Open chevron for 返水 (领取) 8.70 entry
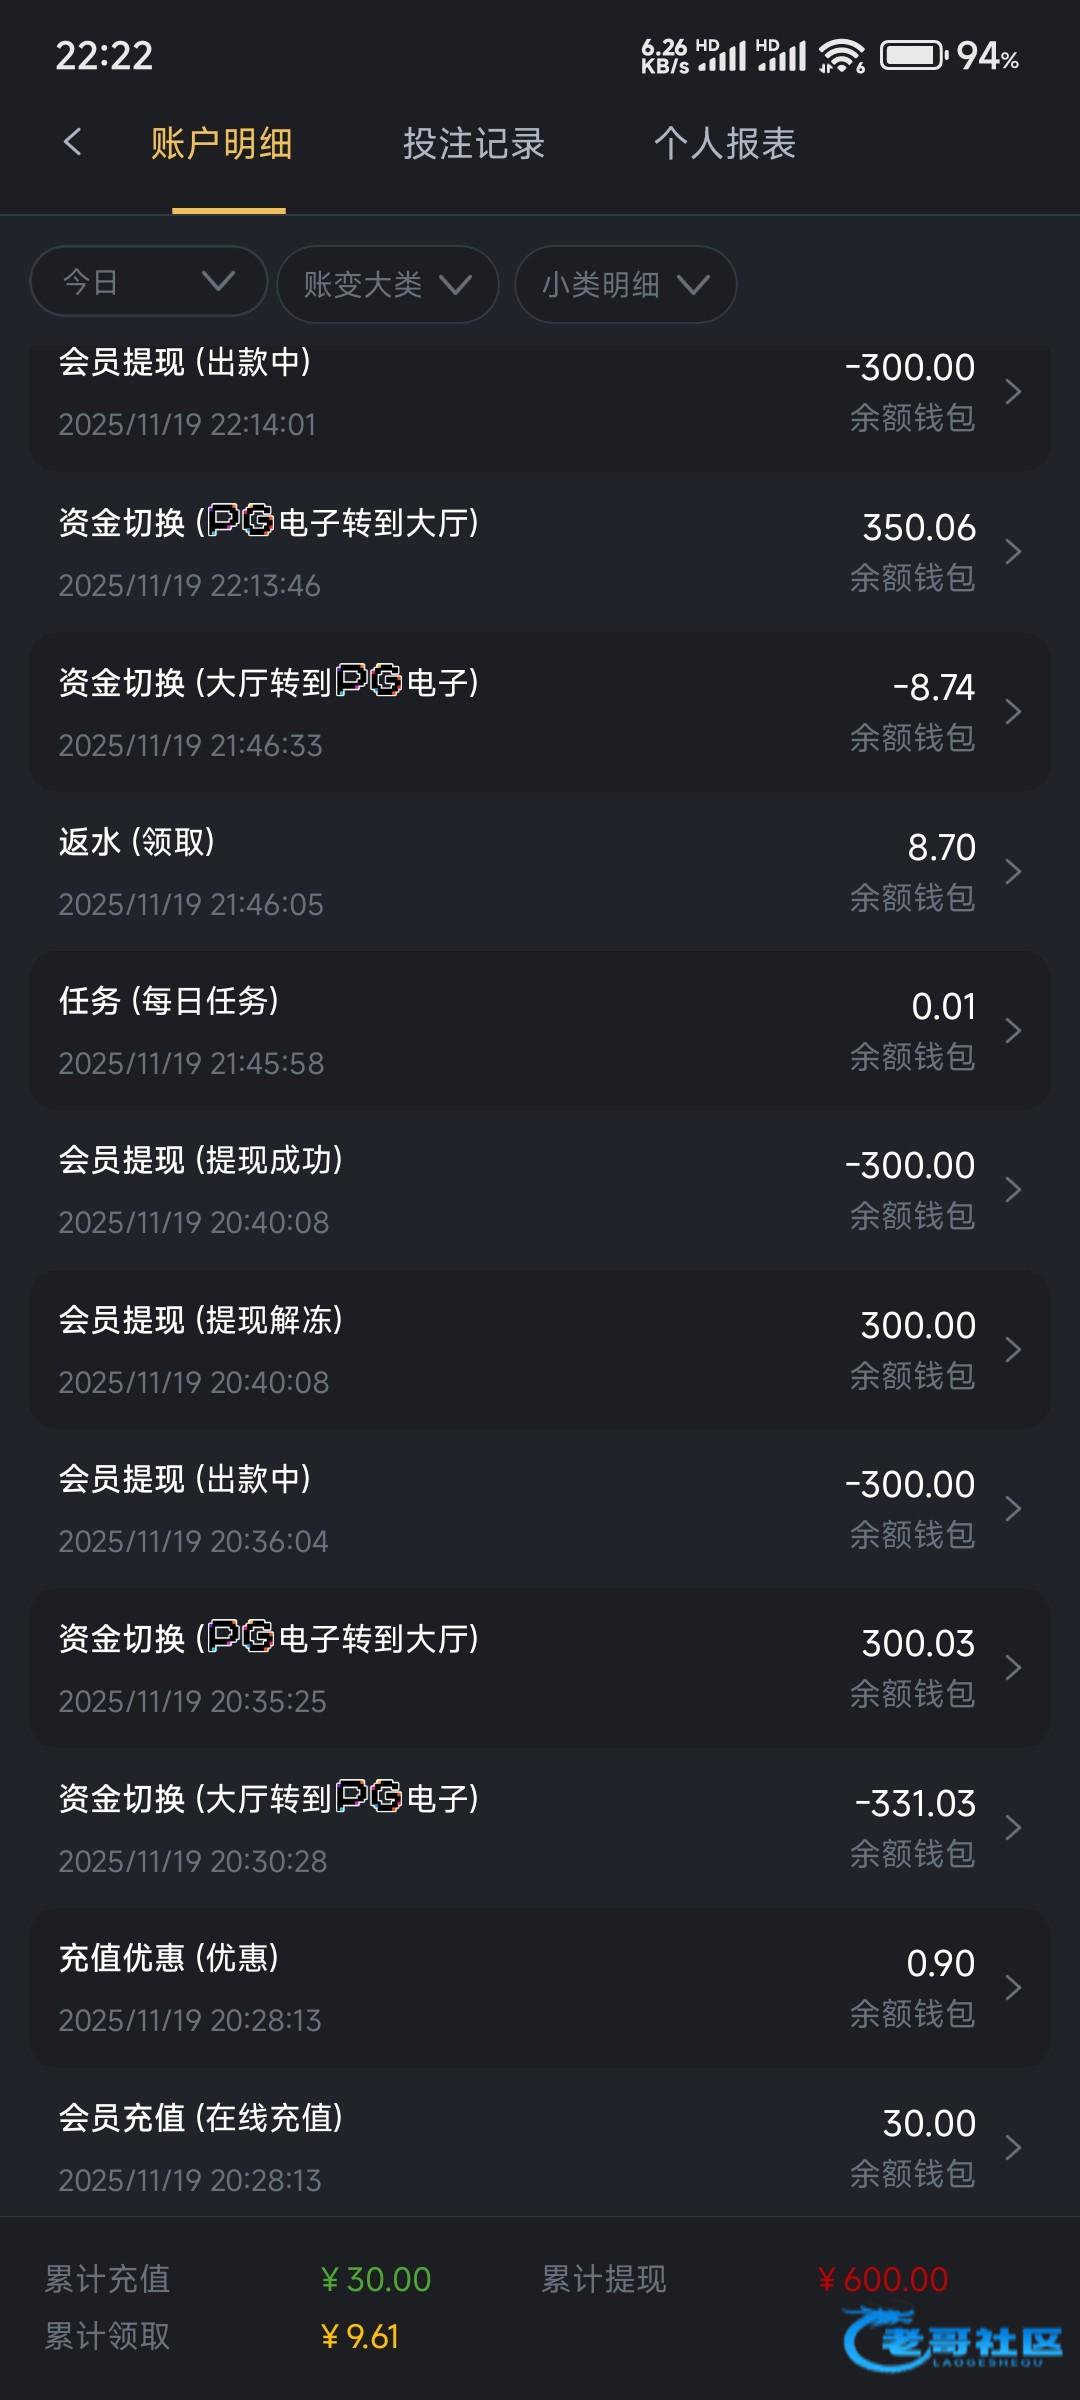 (1012, 872)
